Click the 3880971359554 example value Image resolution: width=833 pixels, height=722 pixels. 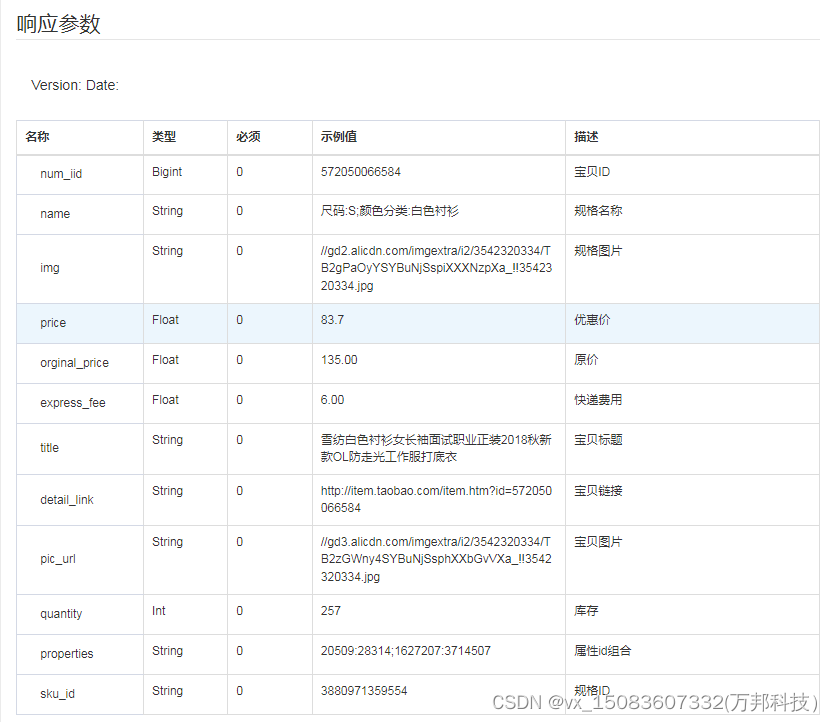pyautogui.click(x=364, y=691)
